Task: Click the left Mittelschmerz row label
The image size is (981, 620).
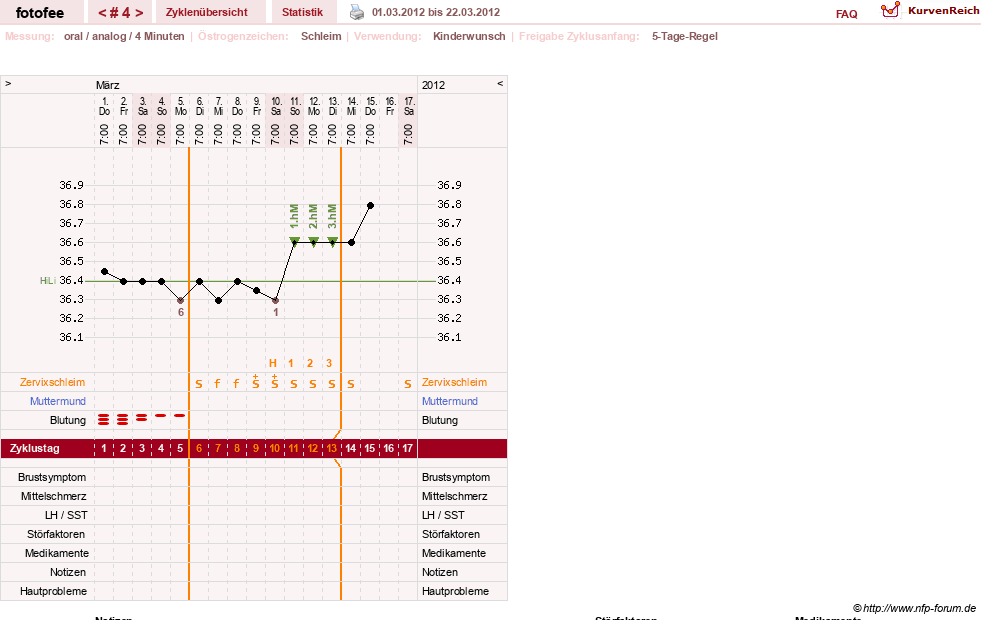Action: click(x=54, y=496)
